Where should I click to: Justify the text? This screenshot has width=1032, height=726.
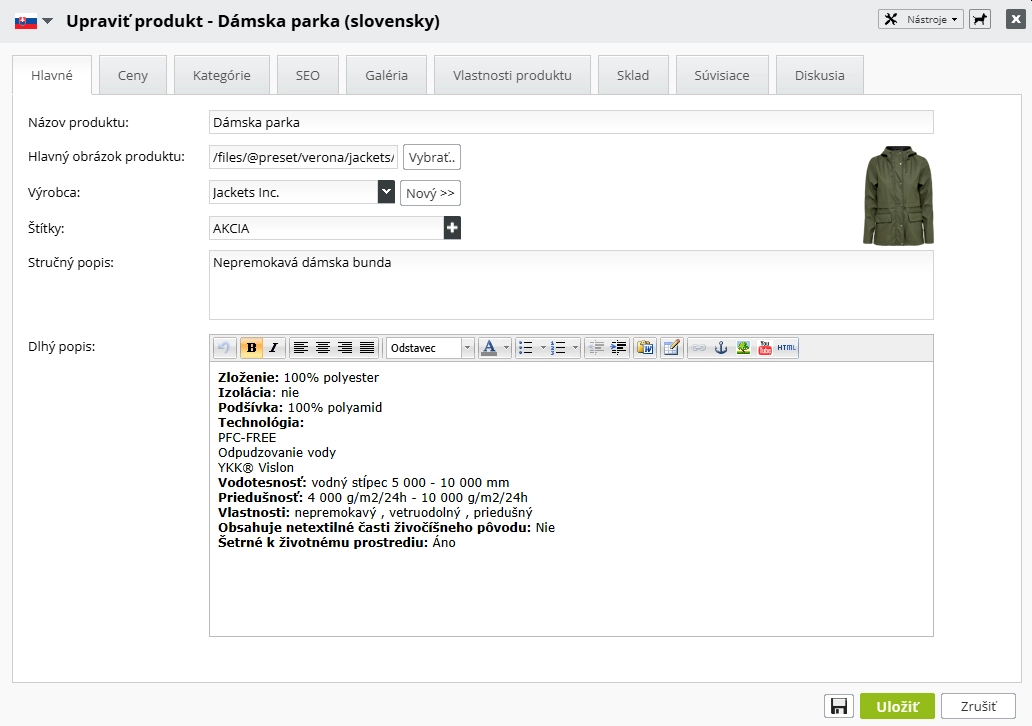367,348
